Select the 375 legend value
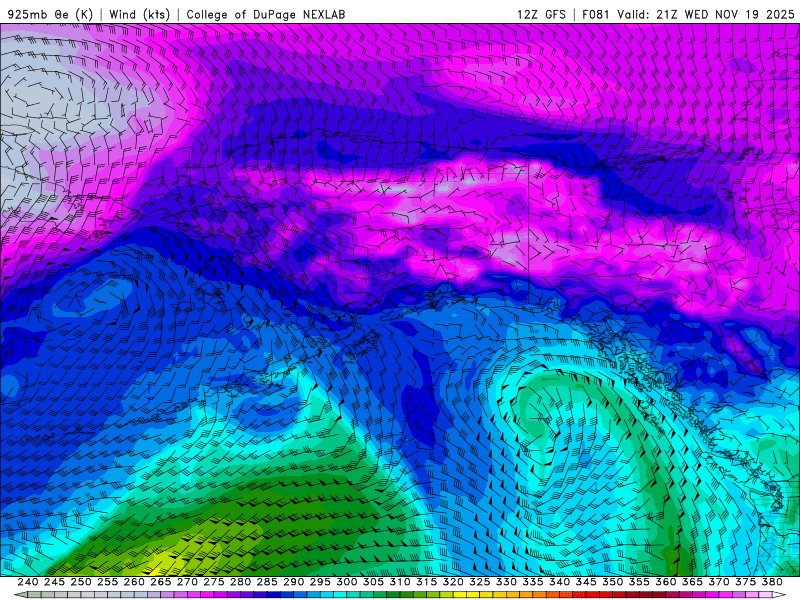The height and width of the screenshot is (600, 800). click(x=745, y=582)
